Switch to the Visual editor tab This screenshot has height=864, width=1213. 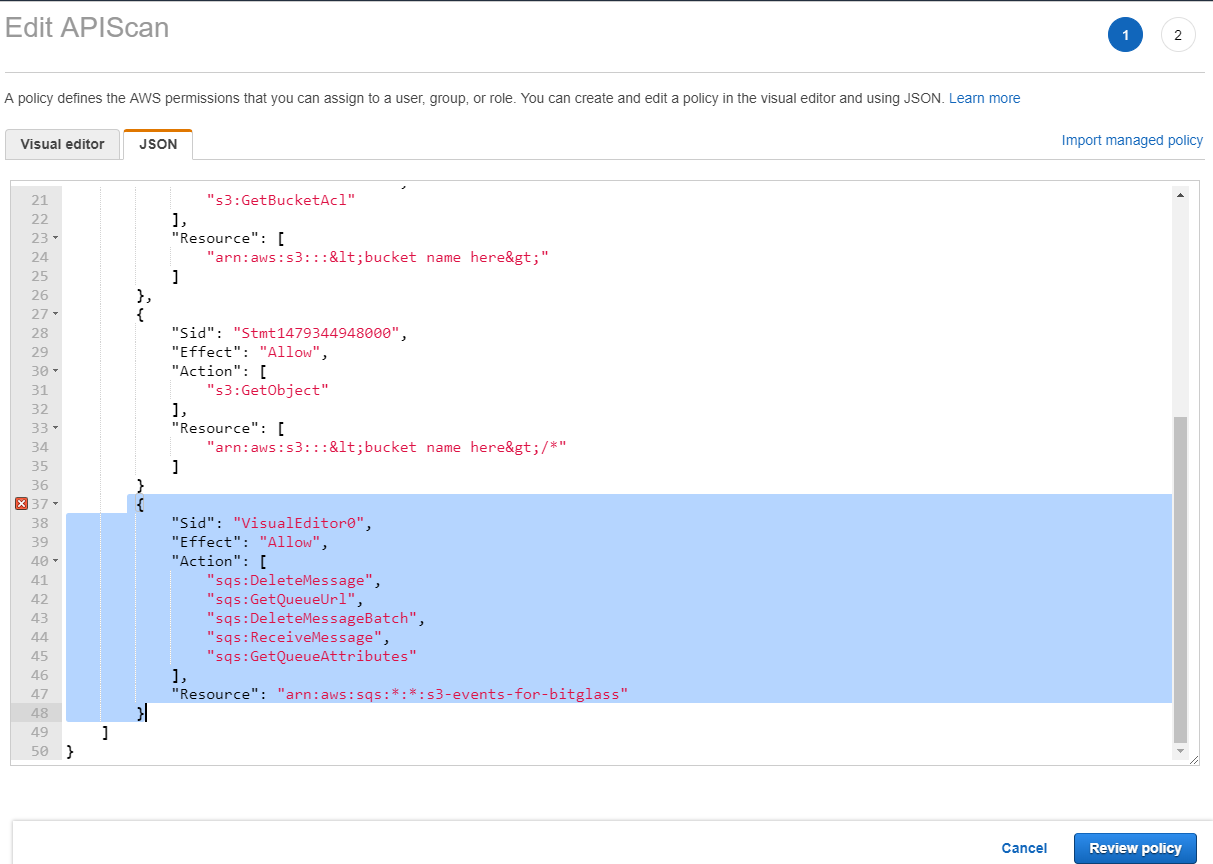62,144
